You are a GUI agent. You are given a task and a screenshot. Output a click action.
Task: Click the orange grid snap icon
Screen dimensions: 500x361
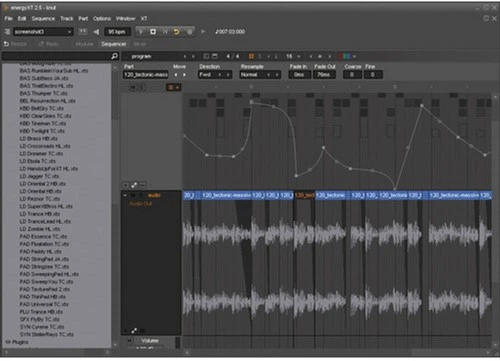coord(252,56)
